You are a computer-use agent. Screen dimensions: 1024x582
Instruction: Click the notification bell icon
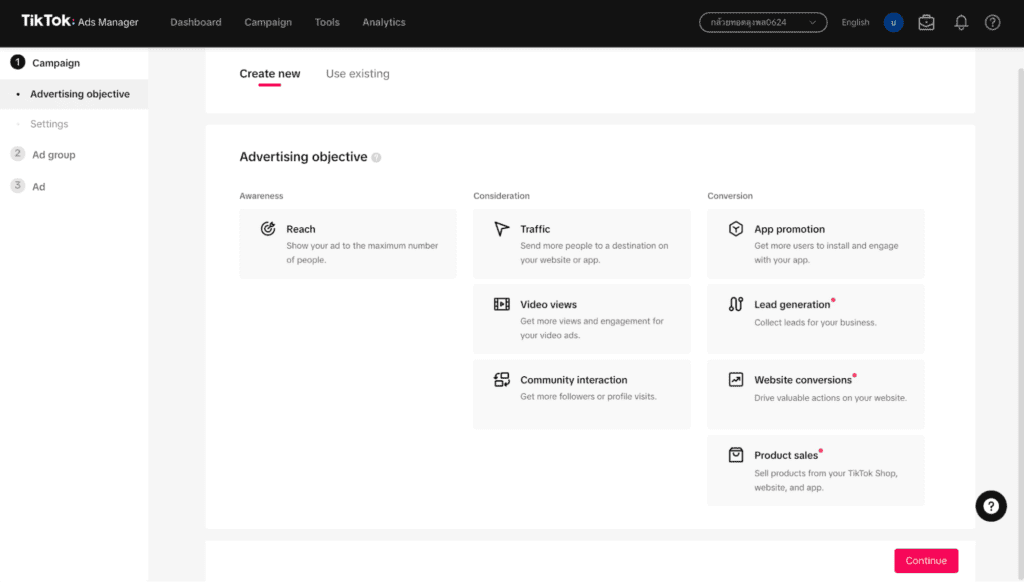(x=961, y=22)
